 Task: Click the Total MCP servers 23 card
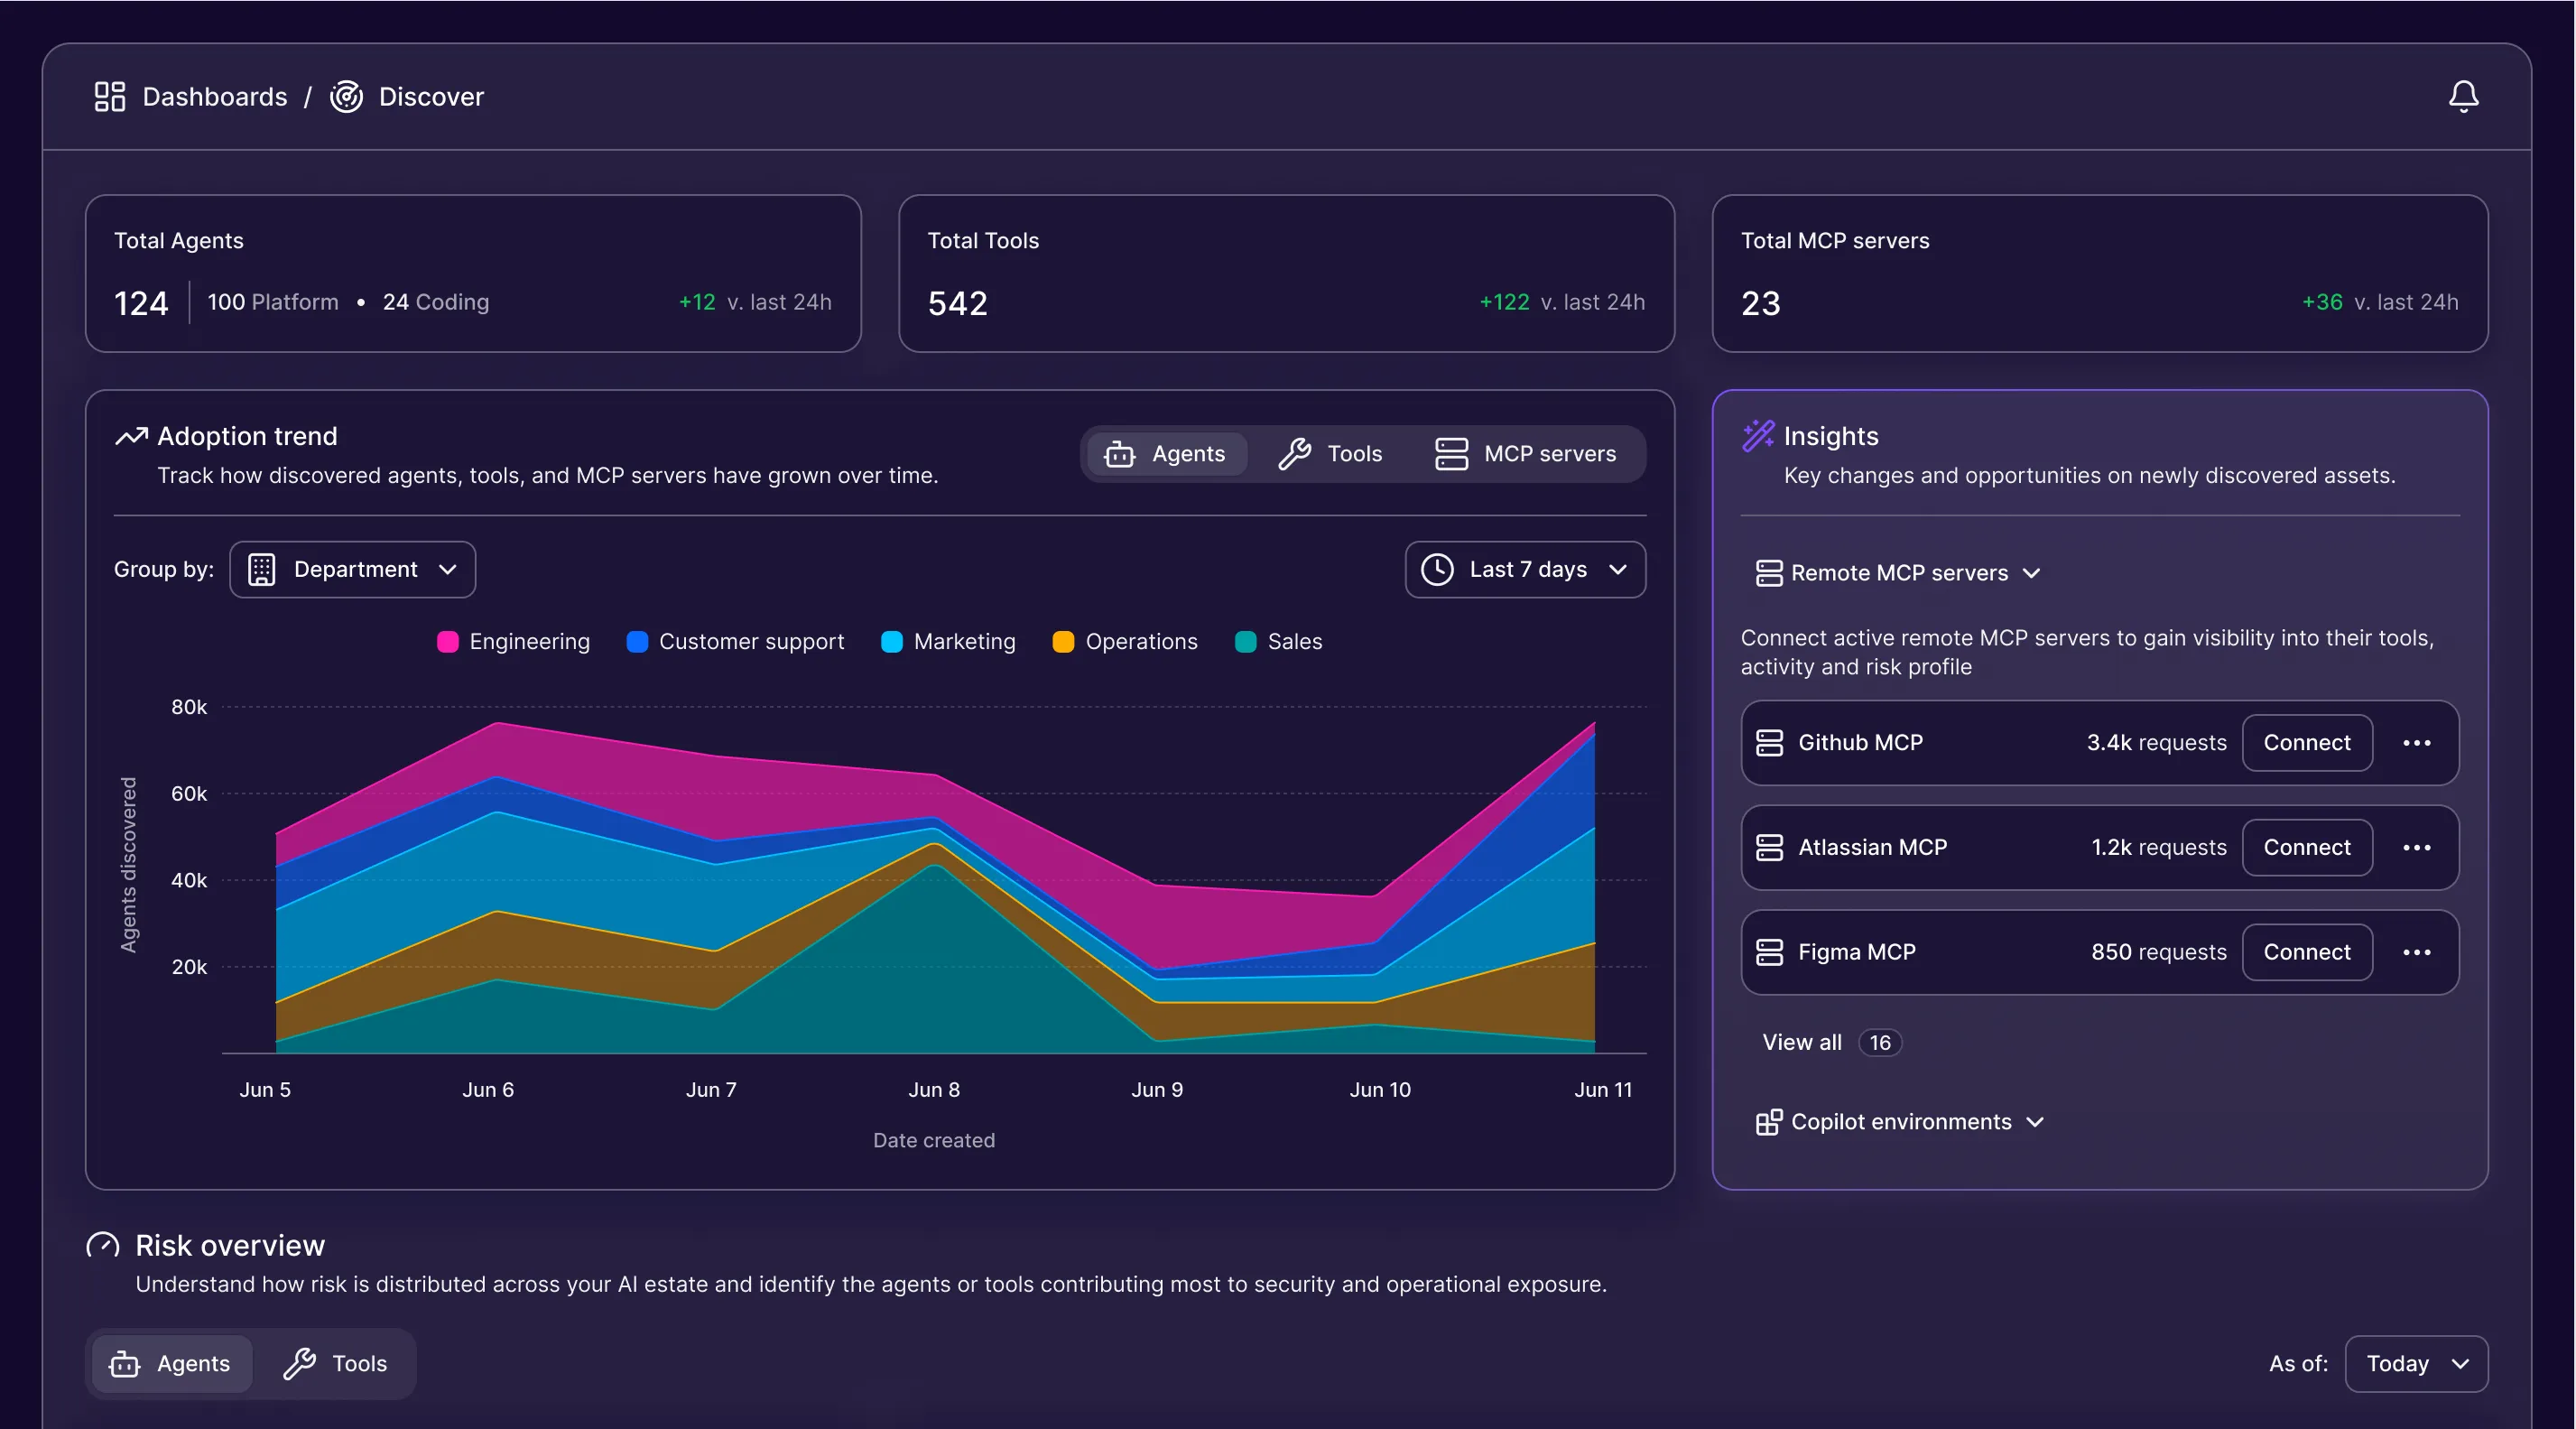pyautogui.click(x=2099, y=273)
